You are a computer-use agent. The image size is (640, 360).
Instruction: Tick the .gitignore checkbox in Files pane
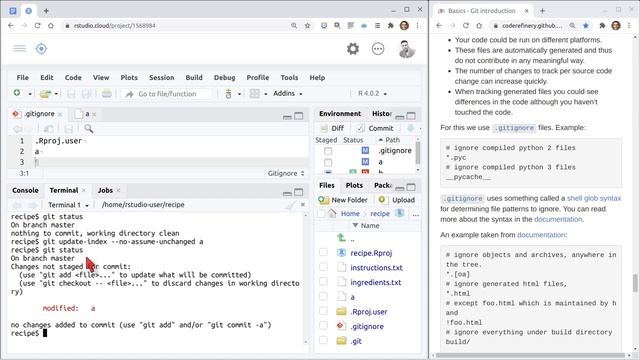click(323, 326)
